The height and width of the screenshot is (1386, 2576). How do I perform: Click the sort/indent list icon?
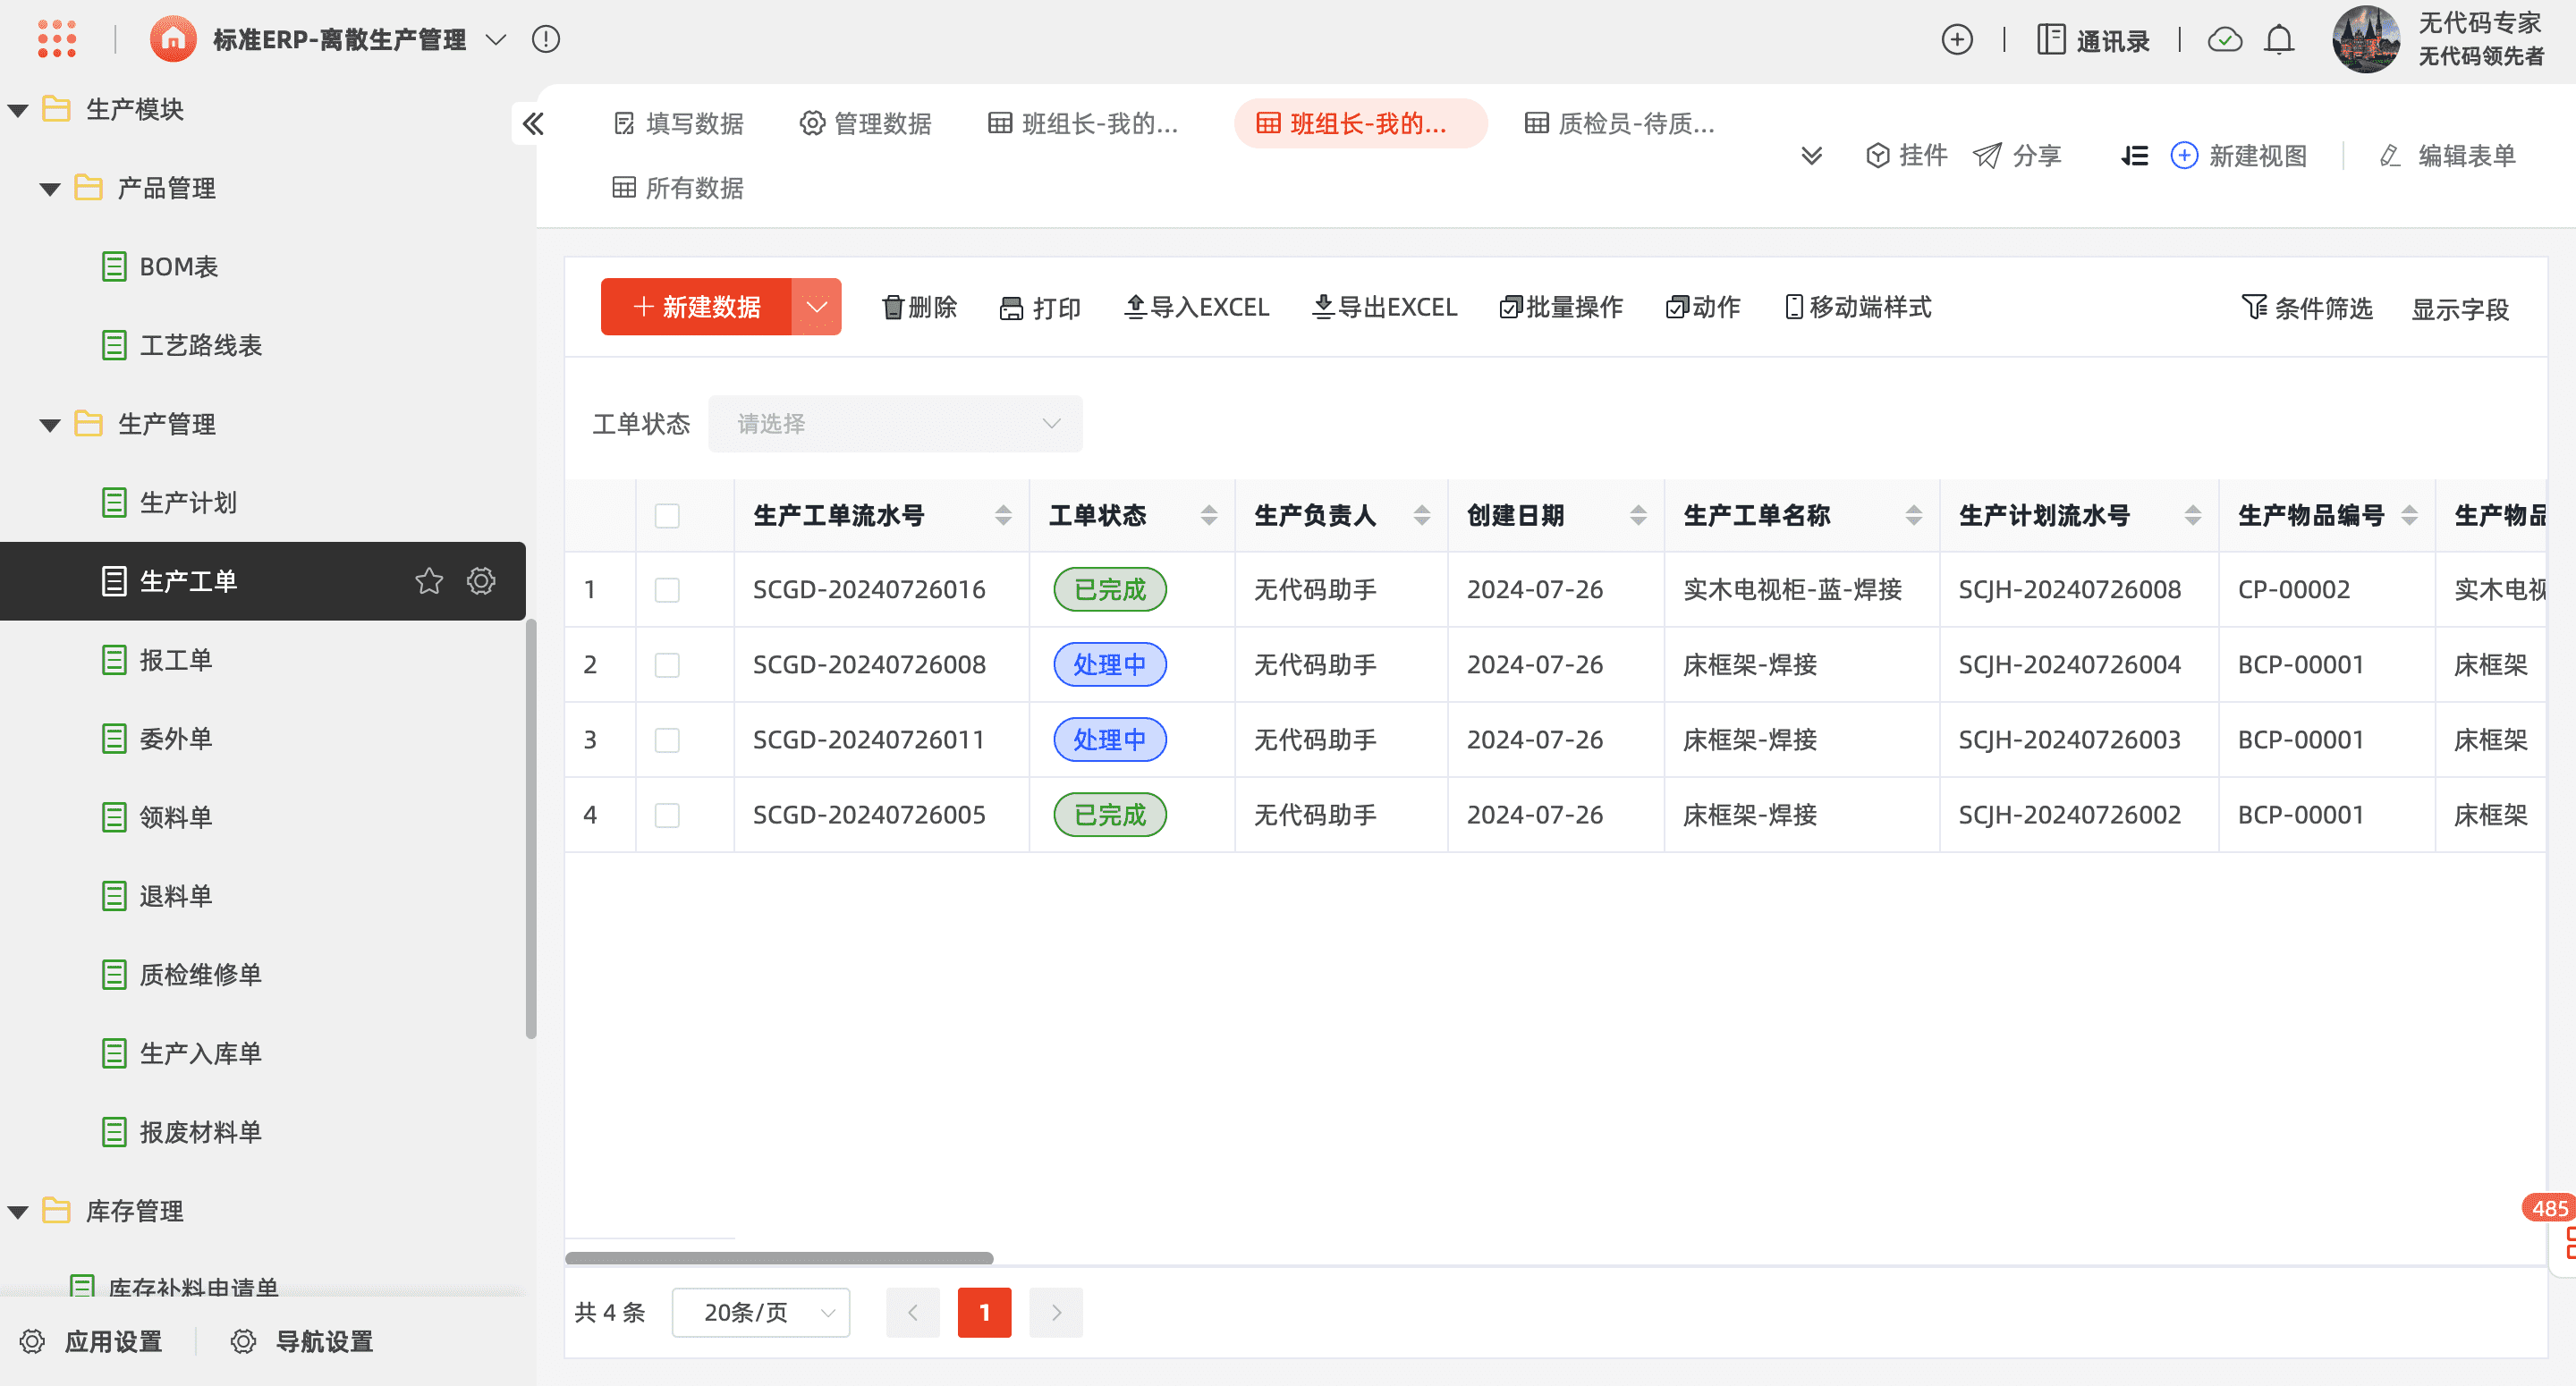pyautogui.click(x=2134, y=156)
